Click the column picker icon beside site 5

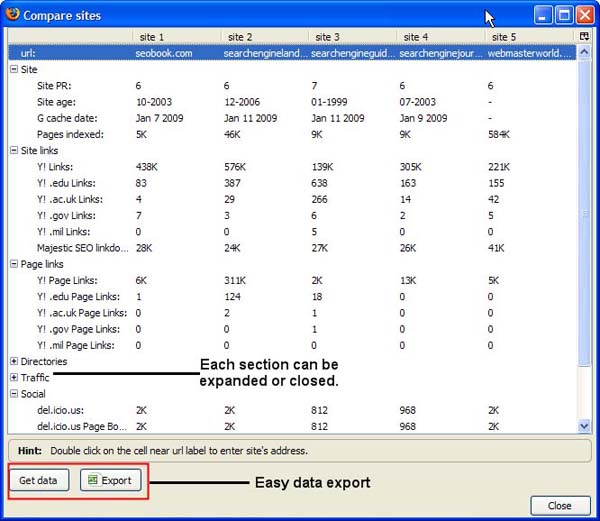click(584, 36)
